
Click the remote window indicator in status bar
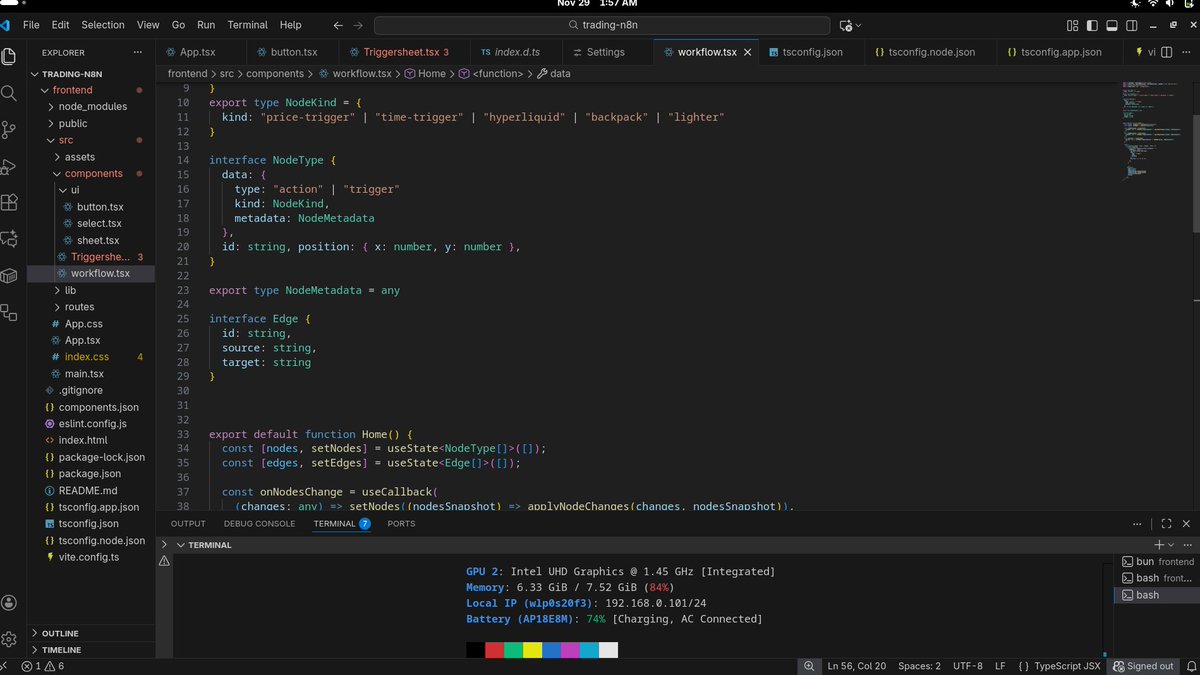pos(5,666)
